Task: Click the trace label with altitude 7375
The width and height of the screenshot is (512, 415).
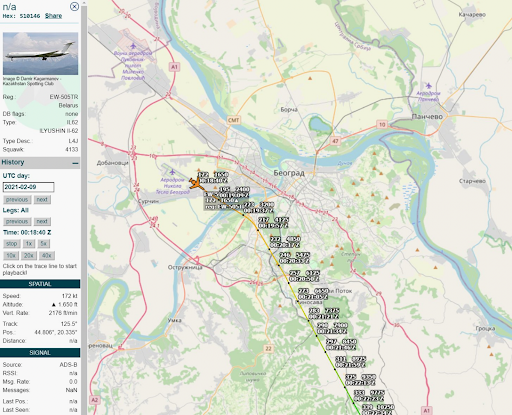Action: click(324, 313)
